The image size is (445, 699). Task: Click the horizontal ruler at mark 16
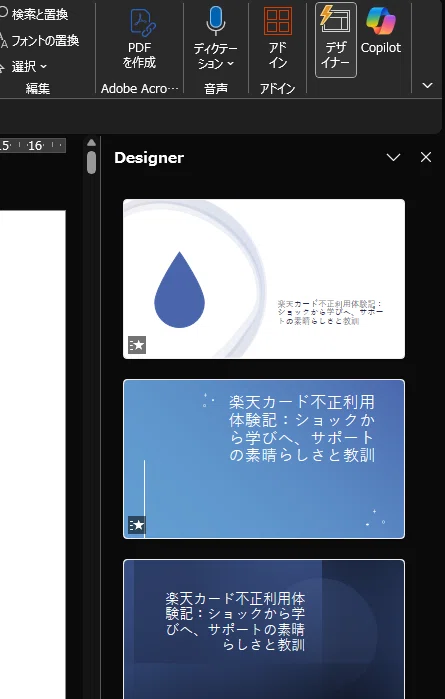click(x=35, y=145)
